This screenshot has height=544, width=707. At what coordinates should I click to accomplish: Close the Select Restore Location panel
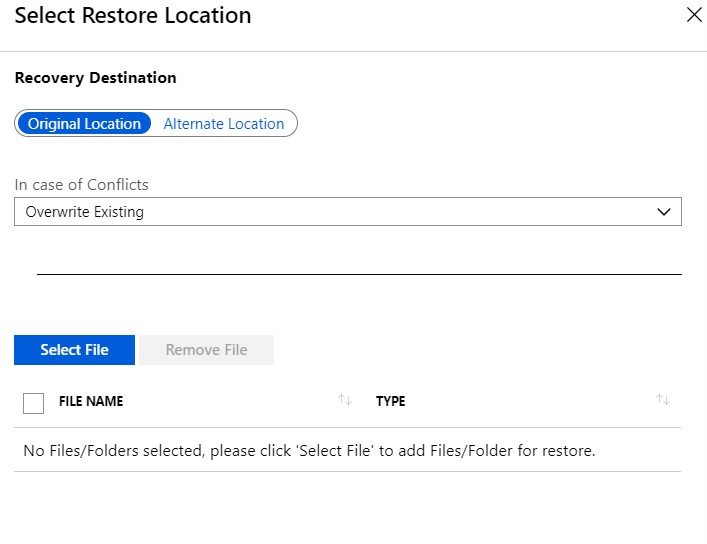(x=694, y=14)
